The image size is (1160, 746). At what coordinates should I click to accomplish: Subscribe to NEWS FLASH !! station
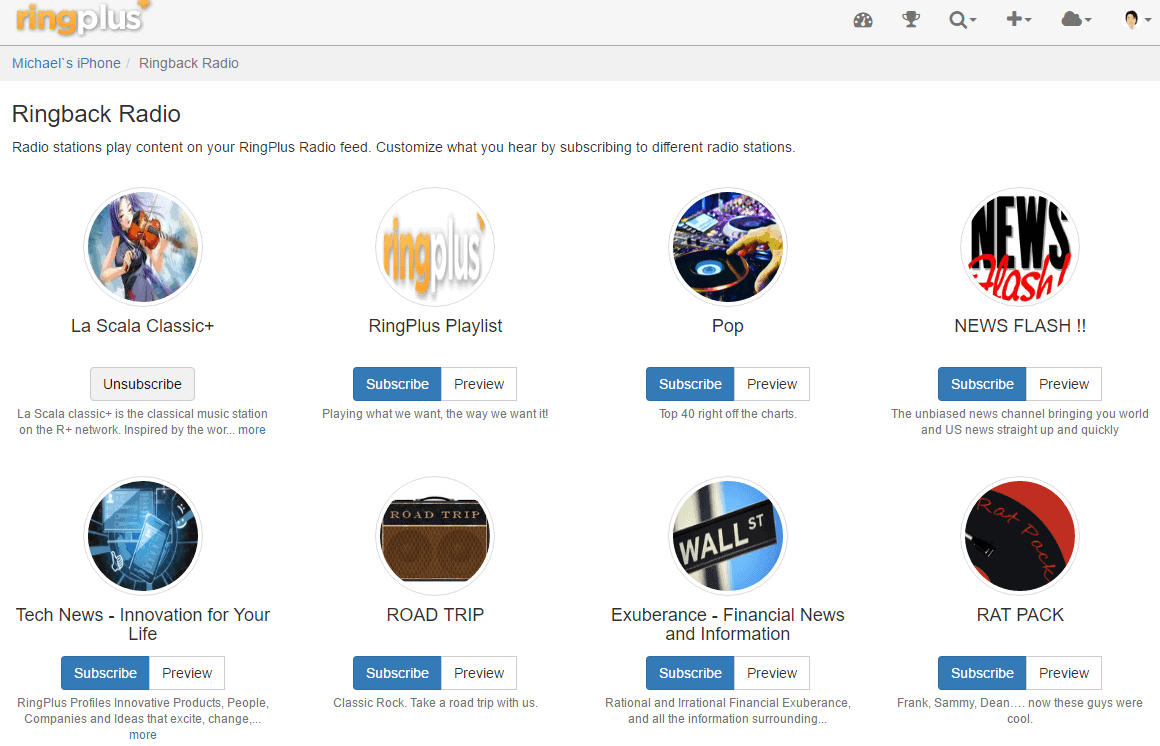coord(982,384)
